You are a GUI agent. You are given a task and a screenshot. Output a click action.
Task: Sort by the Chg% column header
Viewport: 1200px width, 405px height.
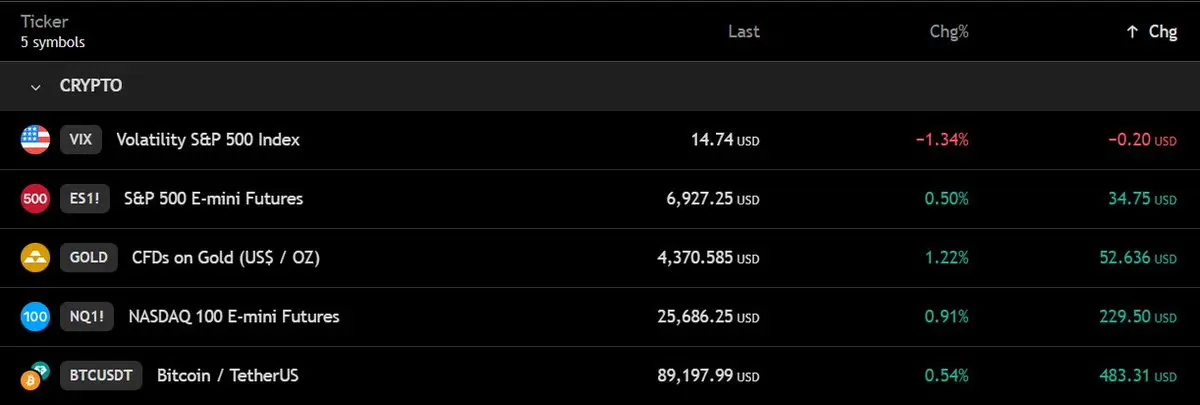point(948,31)
